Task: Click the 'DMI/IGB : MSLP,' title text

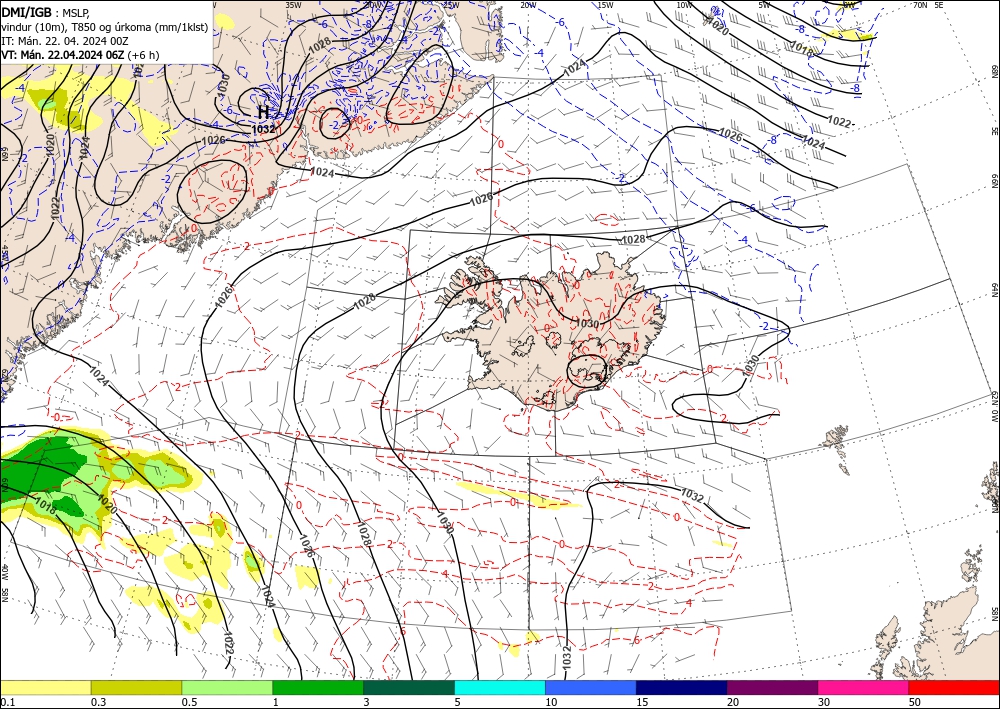Action: pyautogui.click(x=45, y=12)
